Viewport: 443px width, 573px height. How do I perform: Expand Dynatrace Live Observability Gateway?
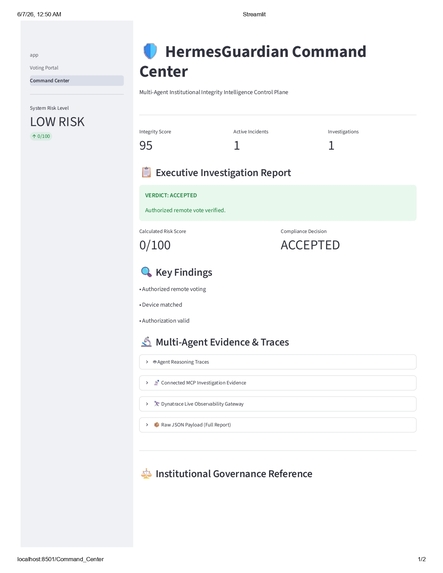278,404
